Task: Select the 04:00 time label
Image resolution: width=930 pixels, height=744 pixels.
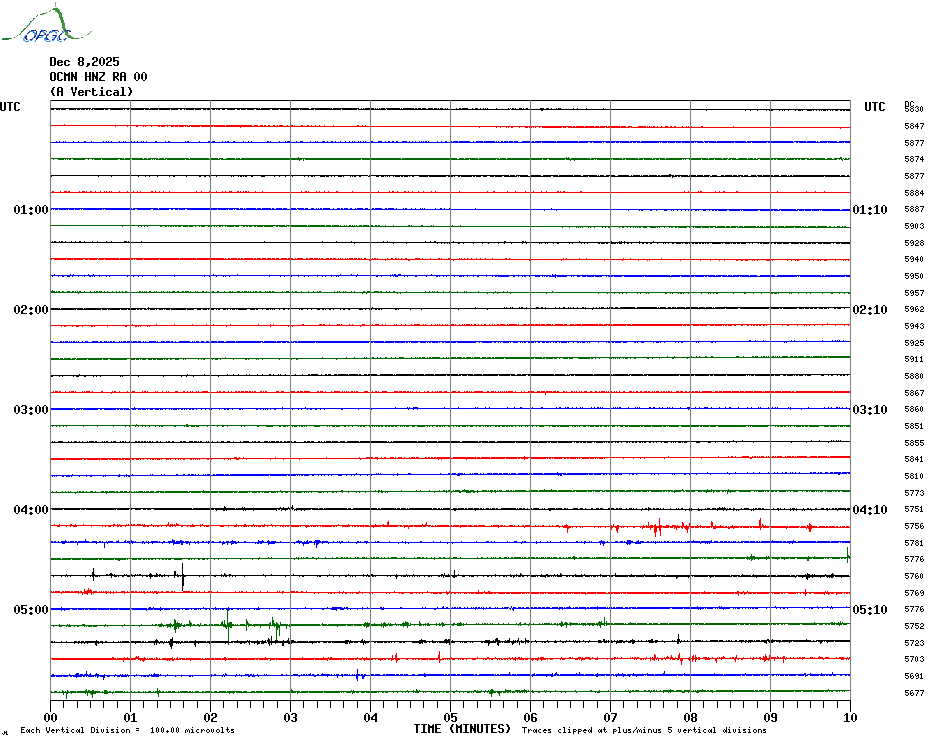Action: [x=31, y=510]
